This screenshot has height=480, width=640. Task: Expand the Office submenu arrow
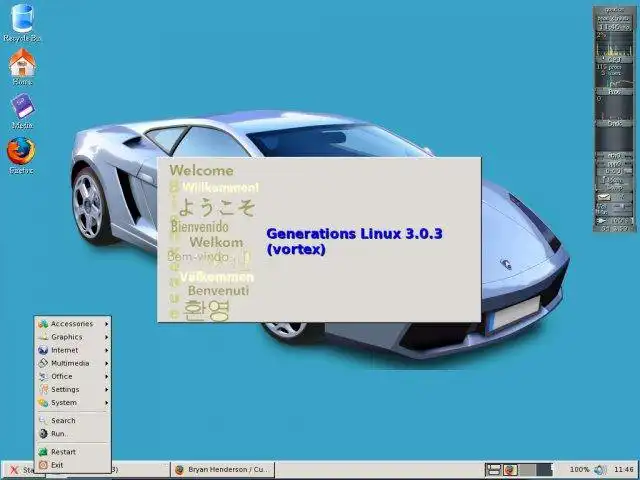pos(106,376)
